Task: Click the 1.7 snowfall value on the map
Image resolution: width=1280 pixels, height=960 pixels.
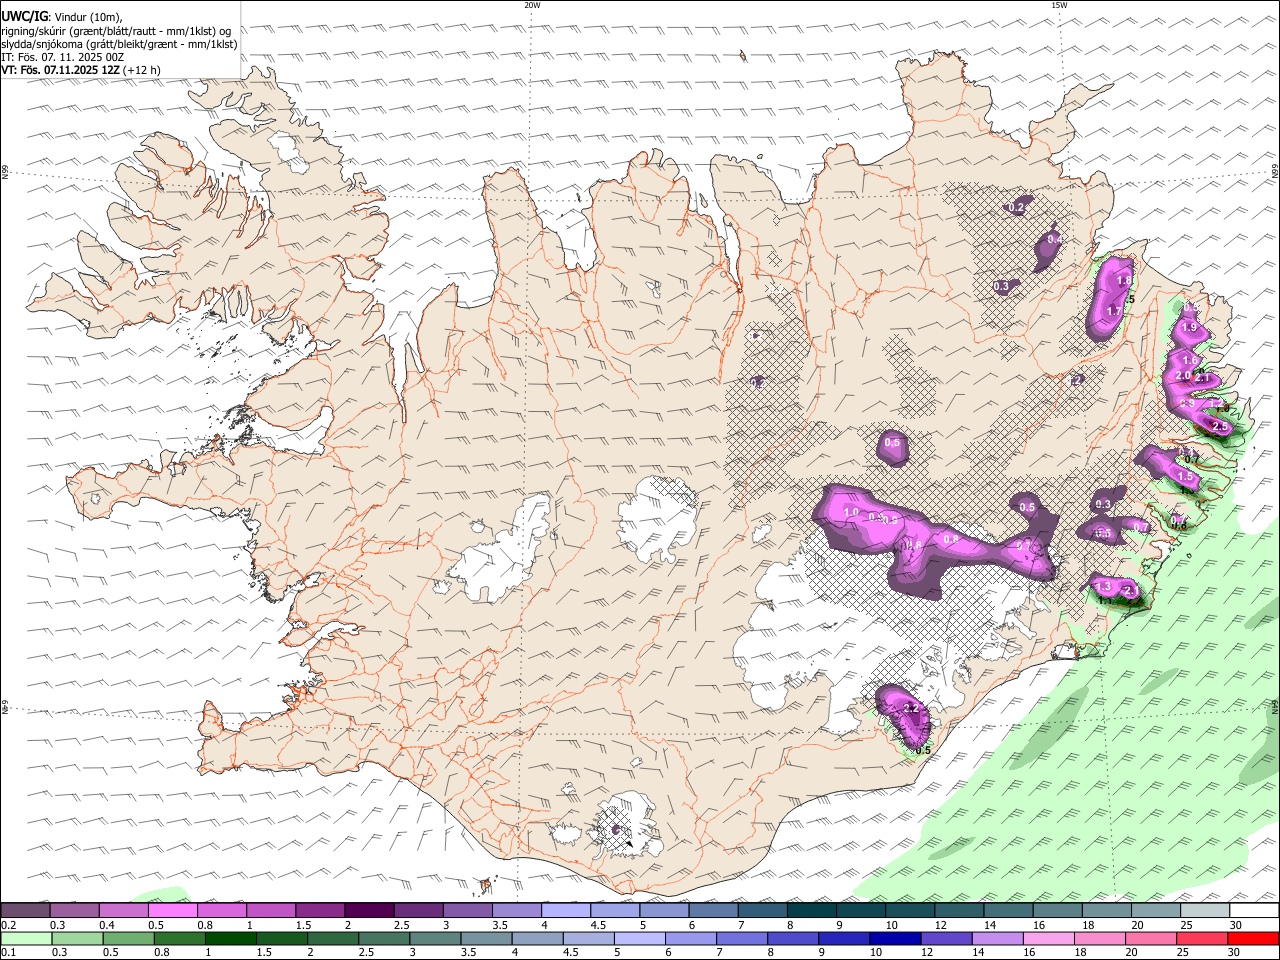Action: pyautogui.click(x=1115, y=311)
